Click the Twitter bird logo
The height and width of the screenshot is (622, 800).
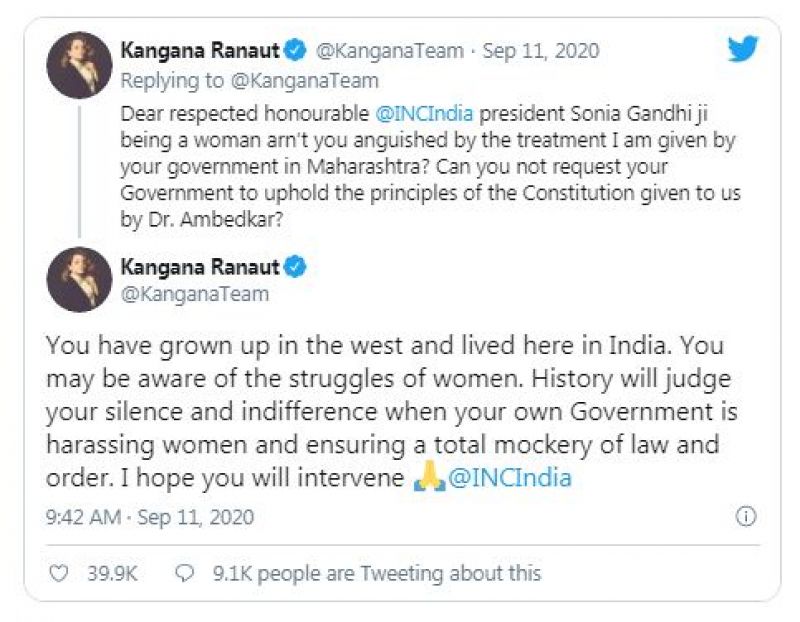743,49
